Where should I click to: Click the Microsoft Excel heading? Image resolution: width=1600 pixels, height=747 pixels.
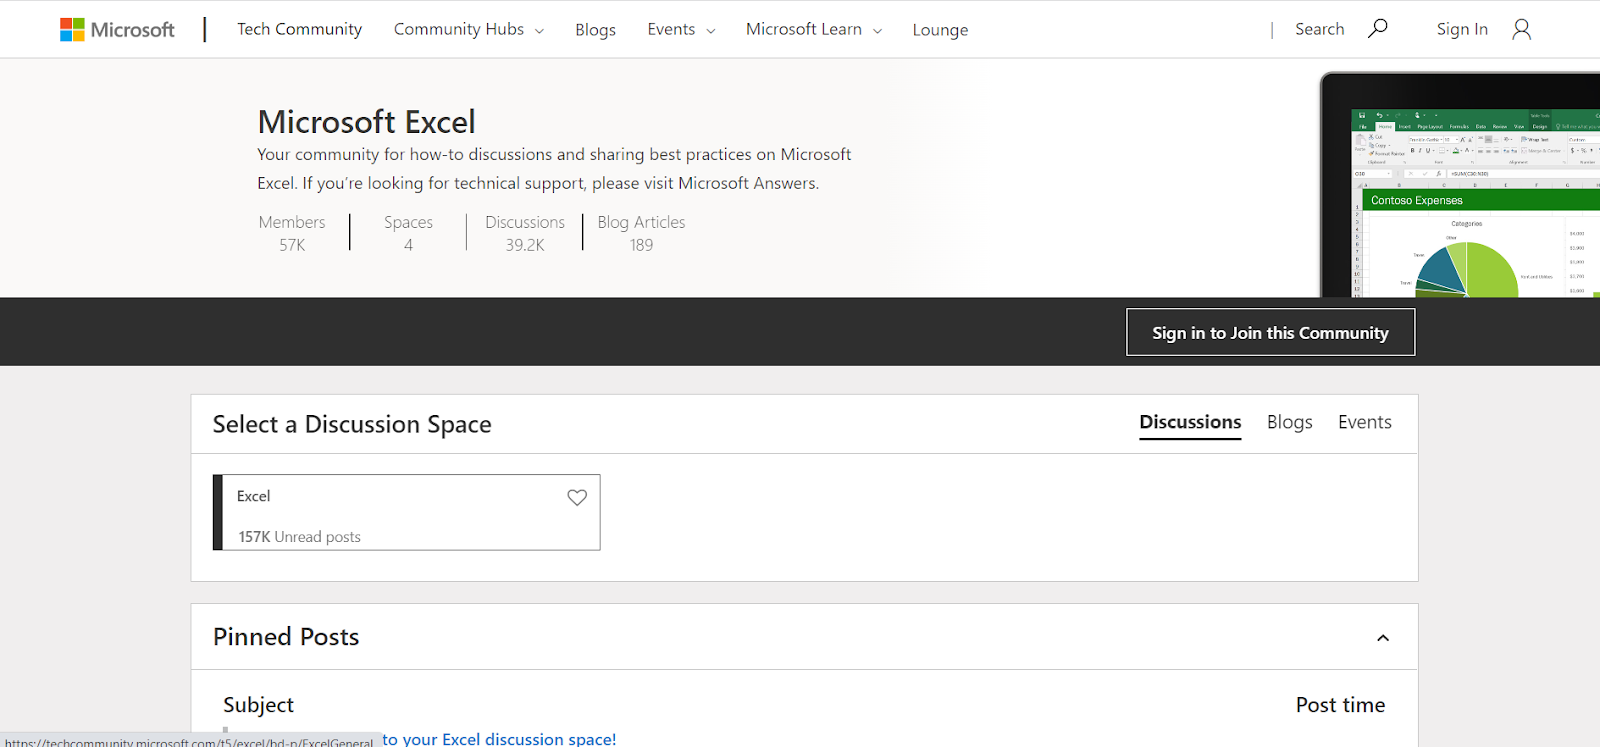(x=366, y=122)
